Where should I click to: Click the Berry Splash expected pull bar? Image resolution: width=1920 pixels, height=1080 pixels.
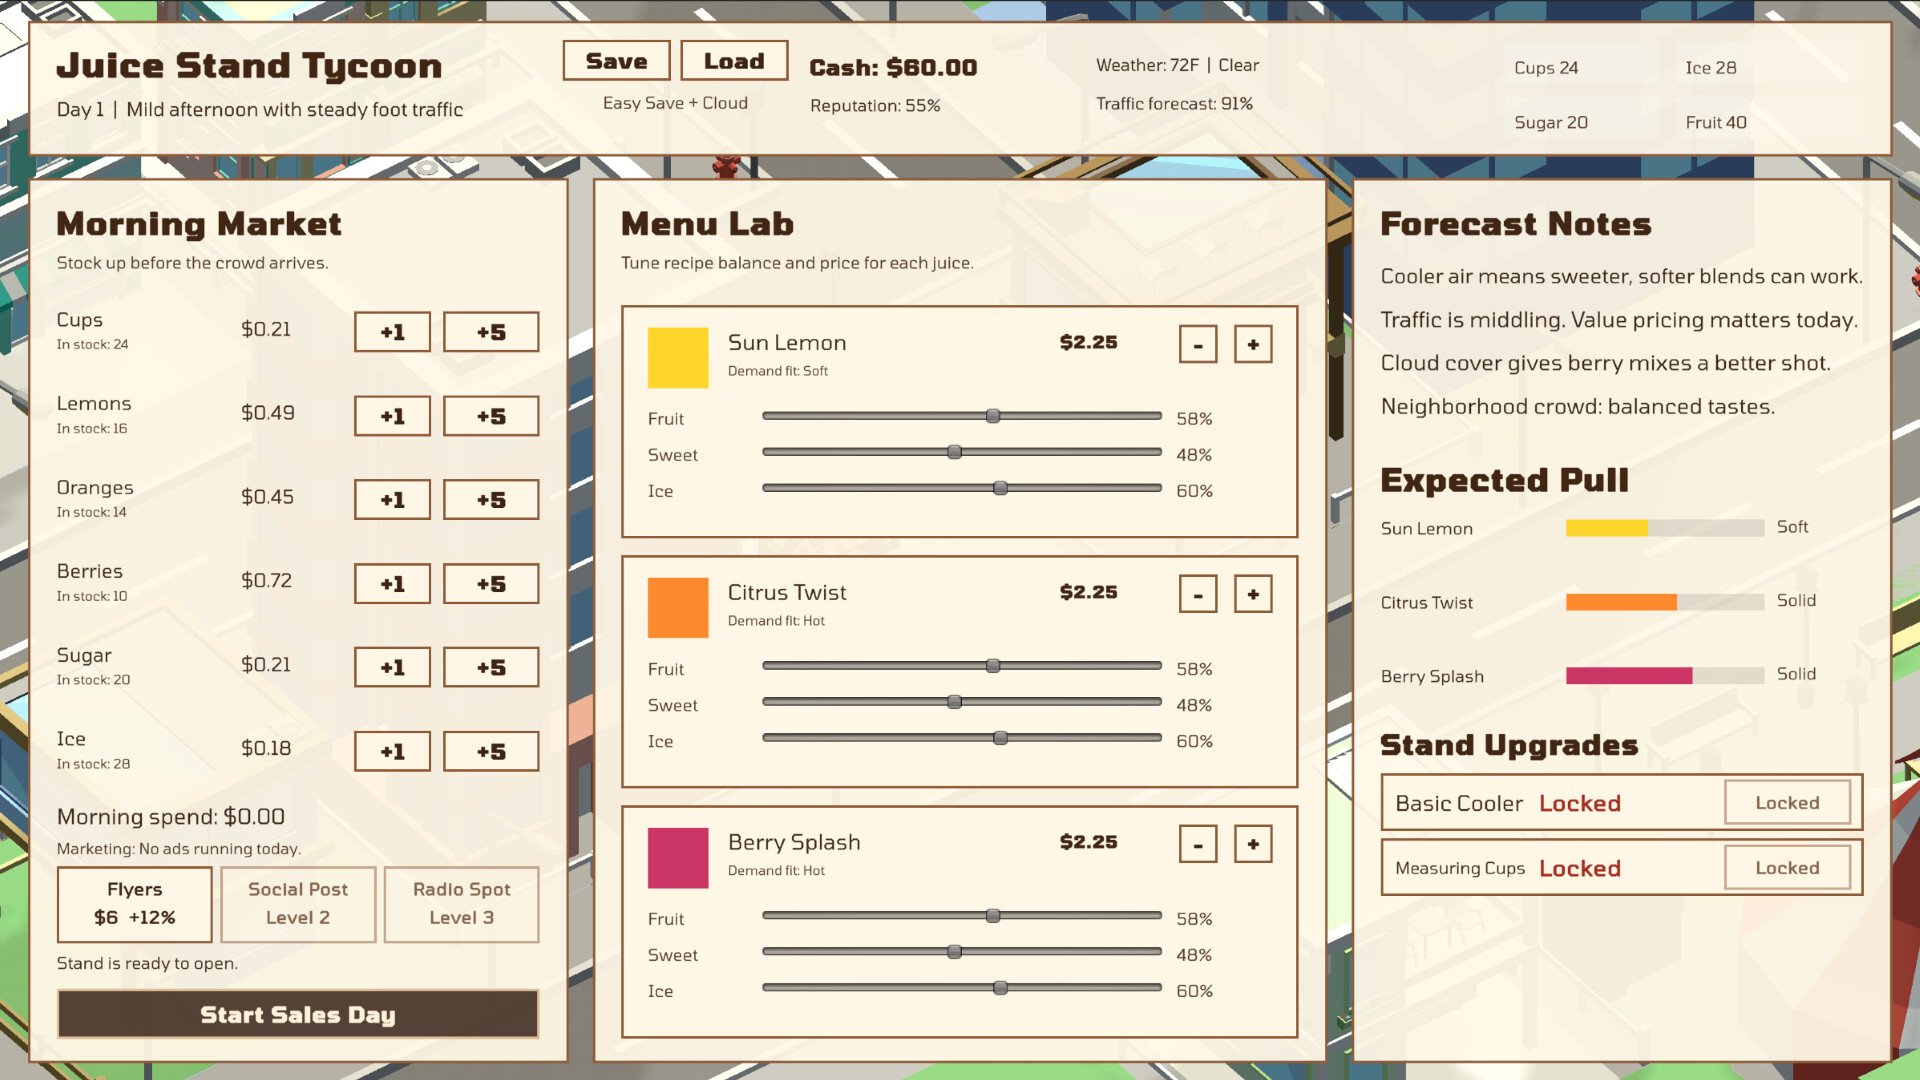(1665, 676)
